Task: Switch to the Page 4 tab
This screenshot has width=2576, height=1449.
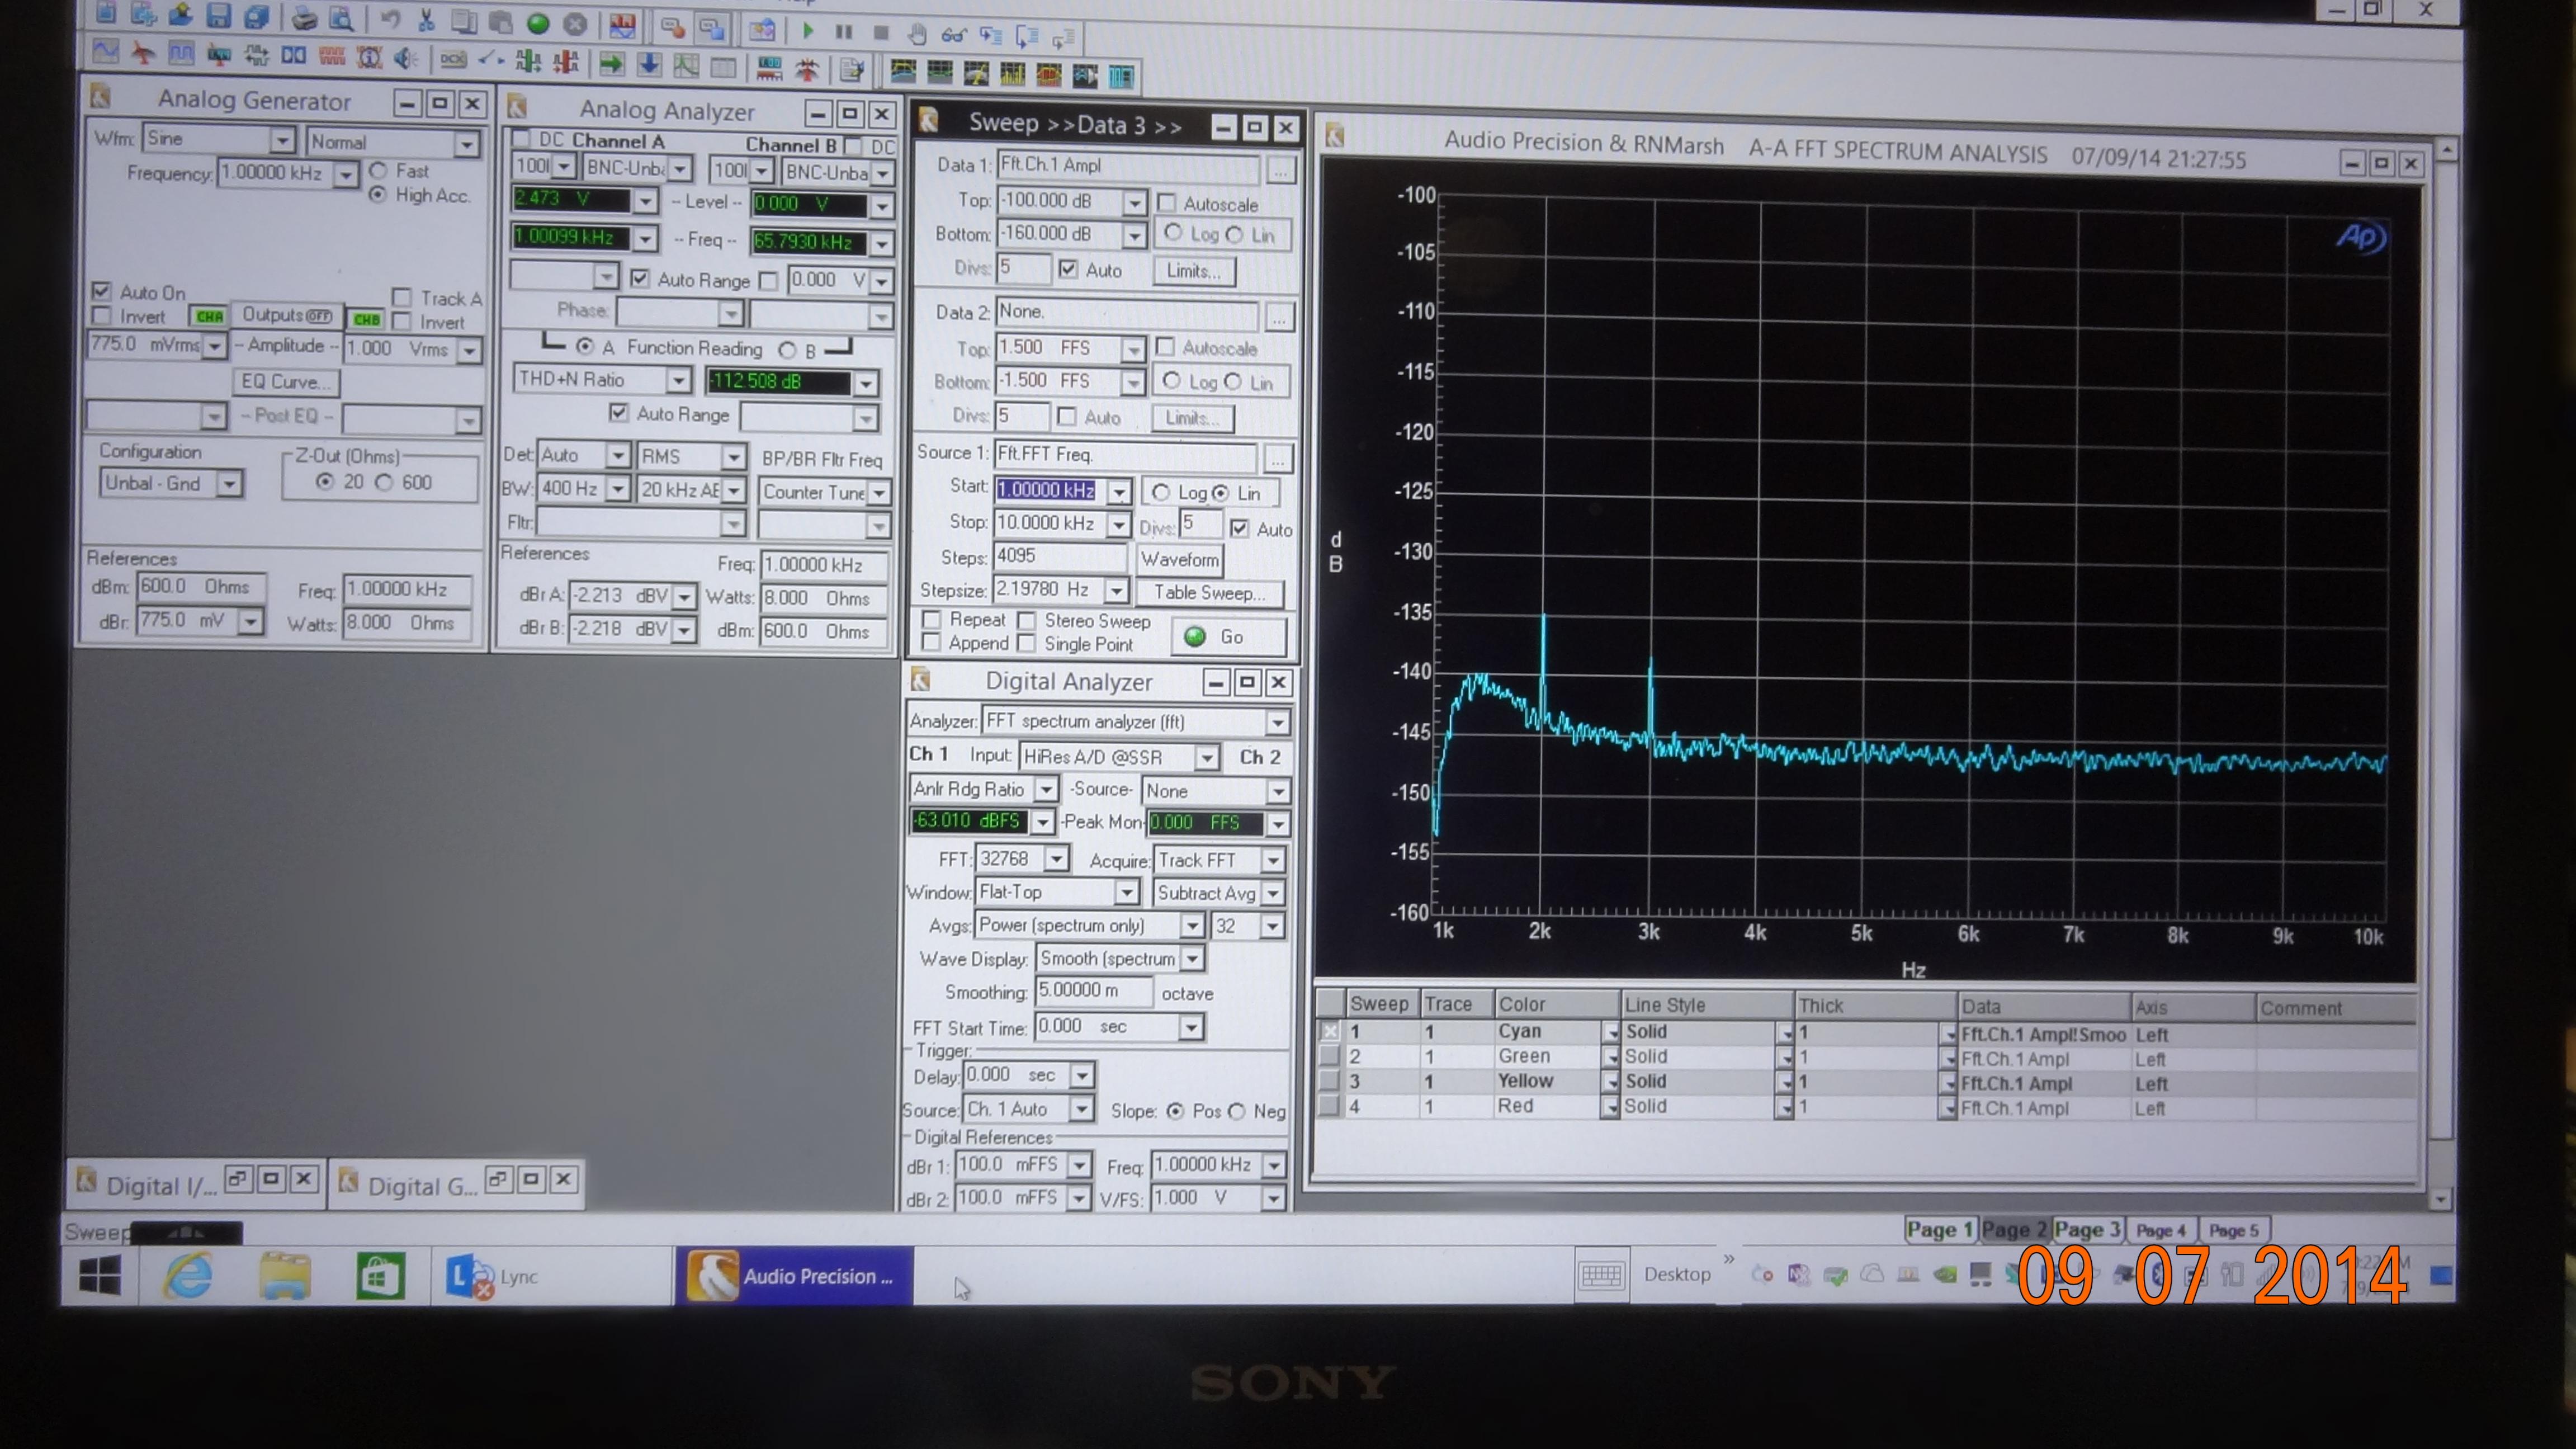Action: 2161,1230
